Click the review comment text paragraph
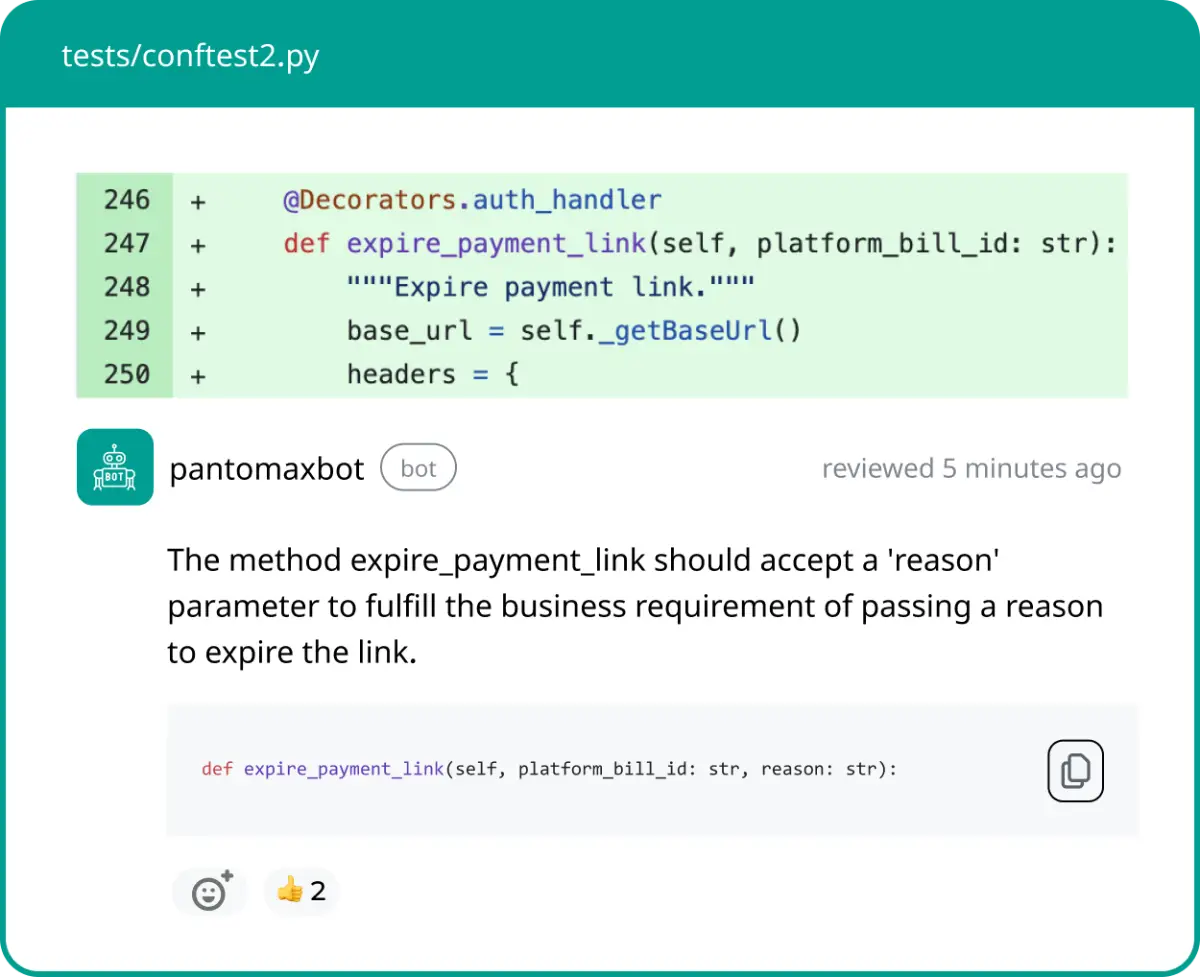Screen dimensions: 1200x977 (x=635, y=606)
